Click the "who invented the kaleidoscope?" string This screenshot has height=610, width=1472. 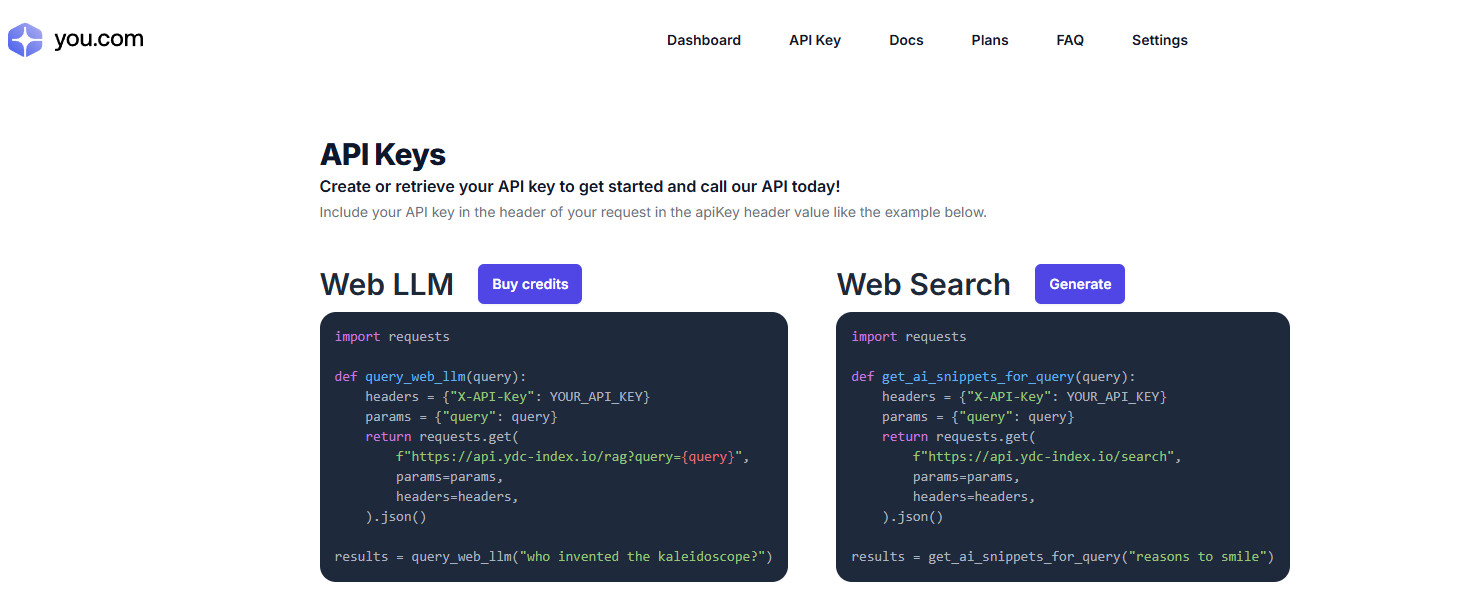tap(645, 557)
